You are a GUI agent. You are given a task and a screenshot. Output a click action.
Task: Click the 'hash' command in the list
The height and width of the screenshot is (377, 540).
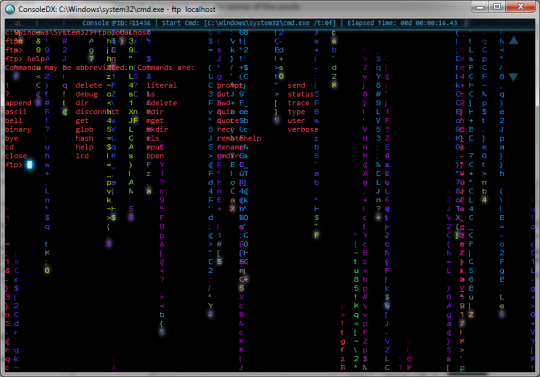point(84,138)
